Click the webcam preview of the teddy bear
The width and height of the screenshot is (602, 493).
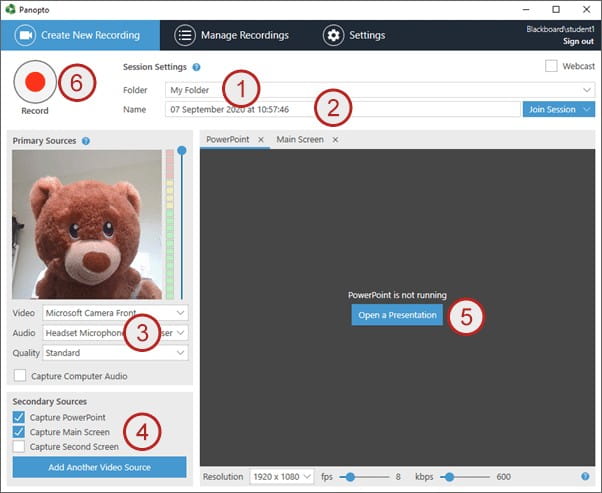87,224
